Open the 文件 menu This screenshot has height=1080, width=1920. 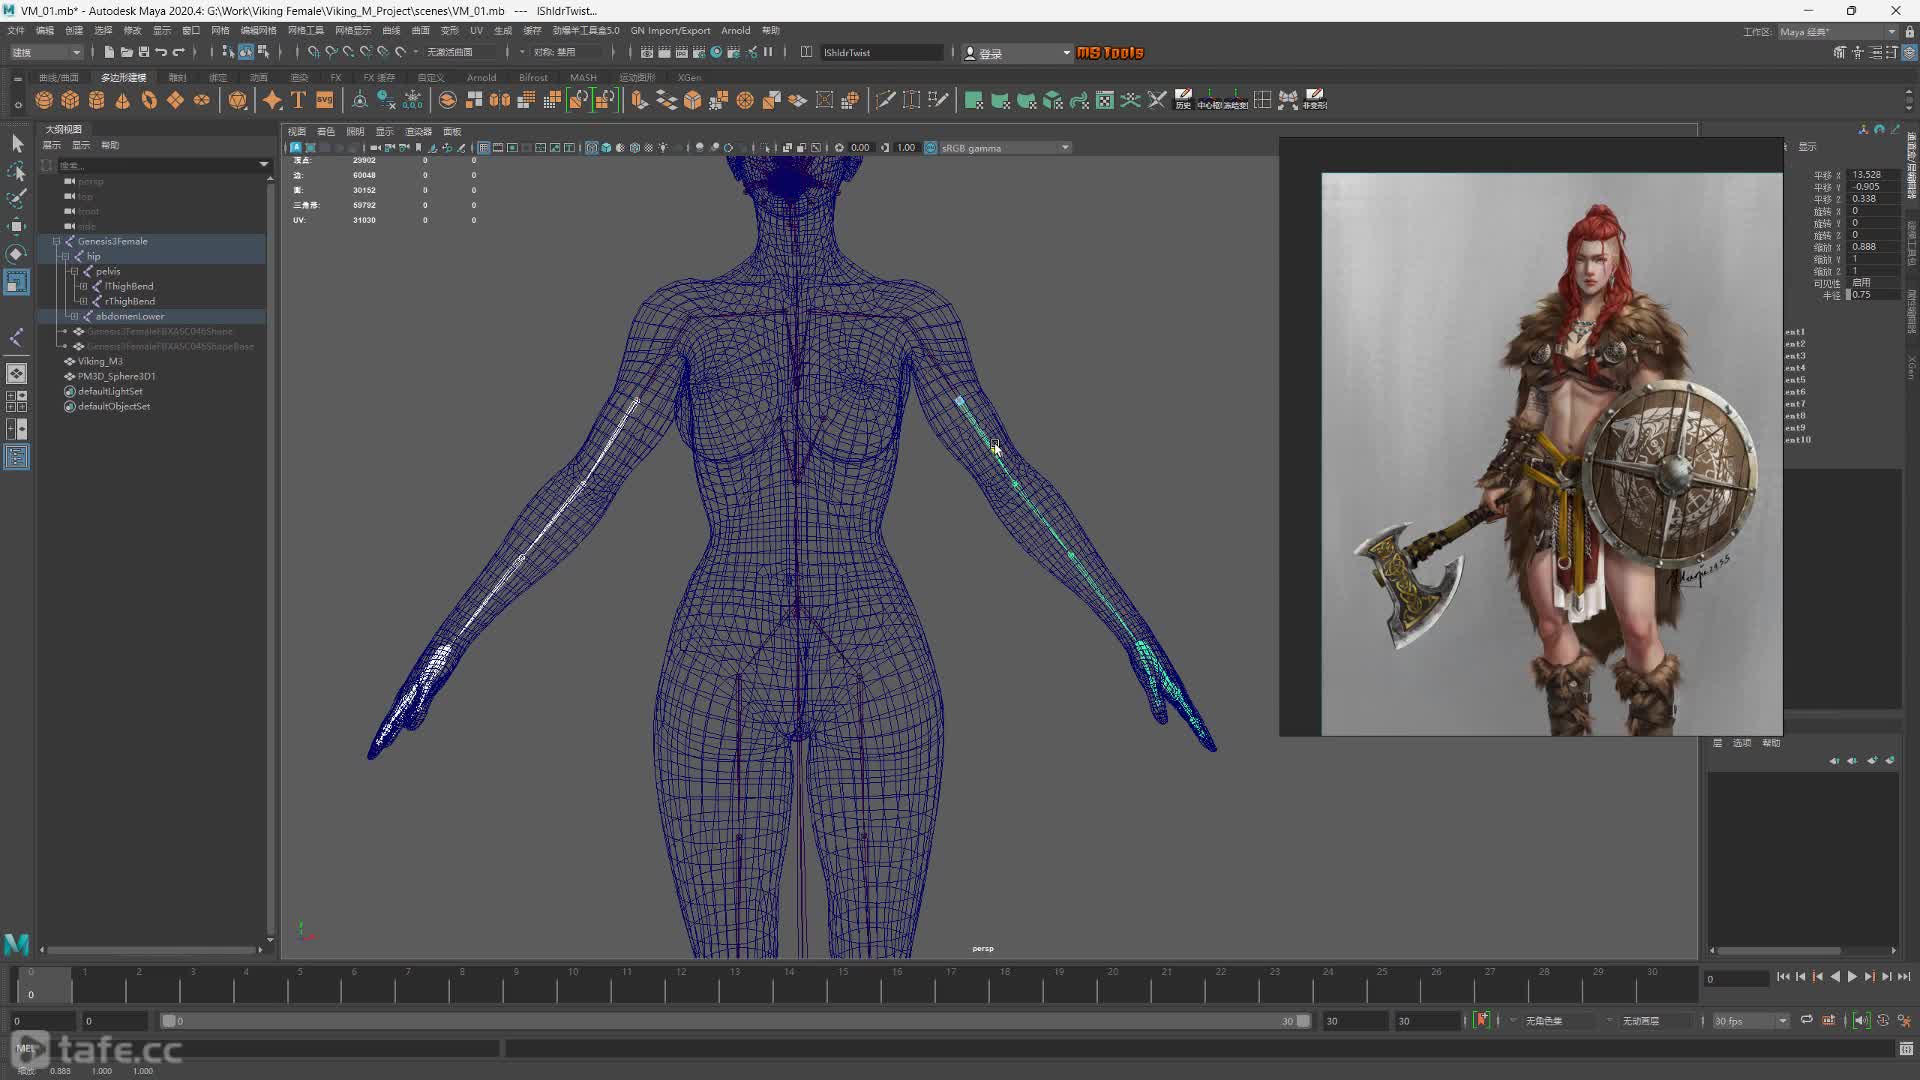[16, 31]
